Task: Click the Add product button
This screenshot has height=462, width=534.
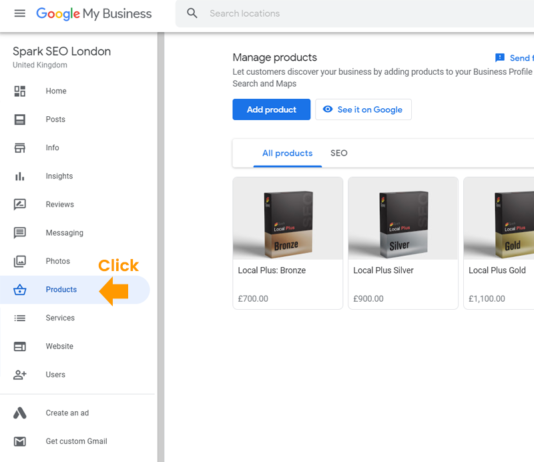Action: point(271,110)
